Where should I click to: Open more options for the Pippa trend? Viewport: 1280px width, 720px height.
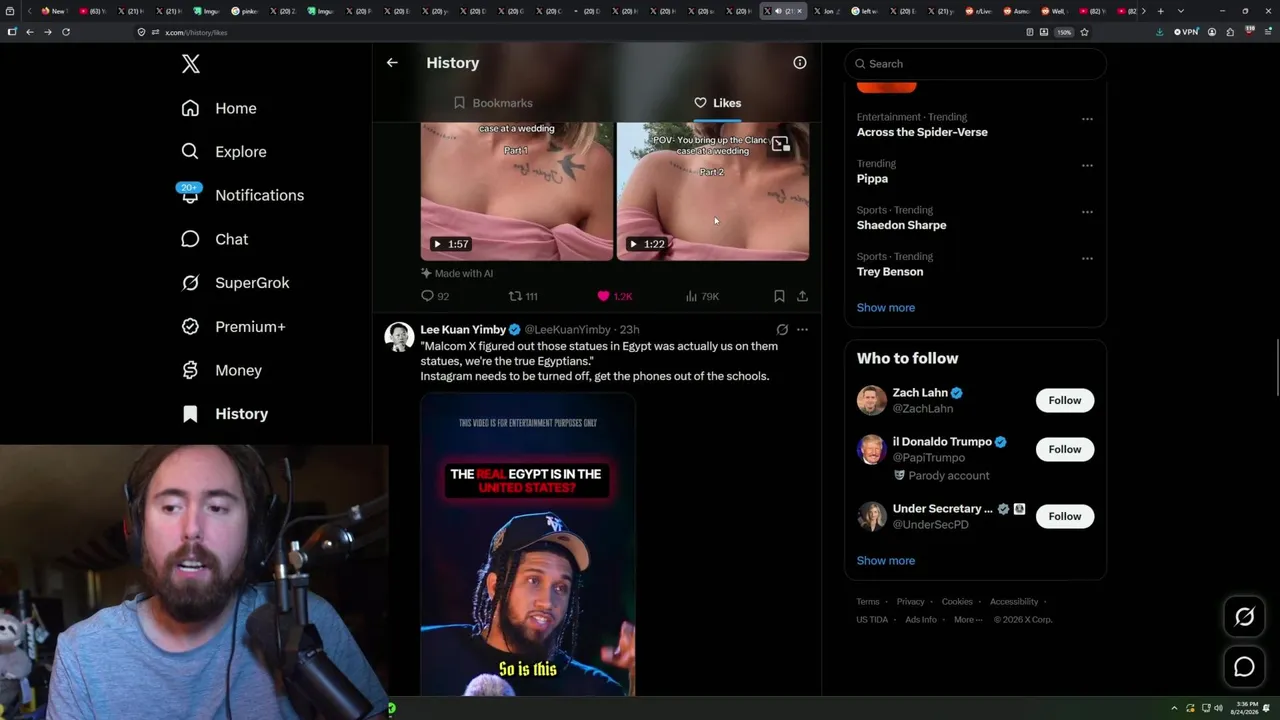click(x=1087, y=166)
